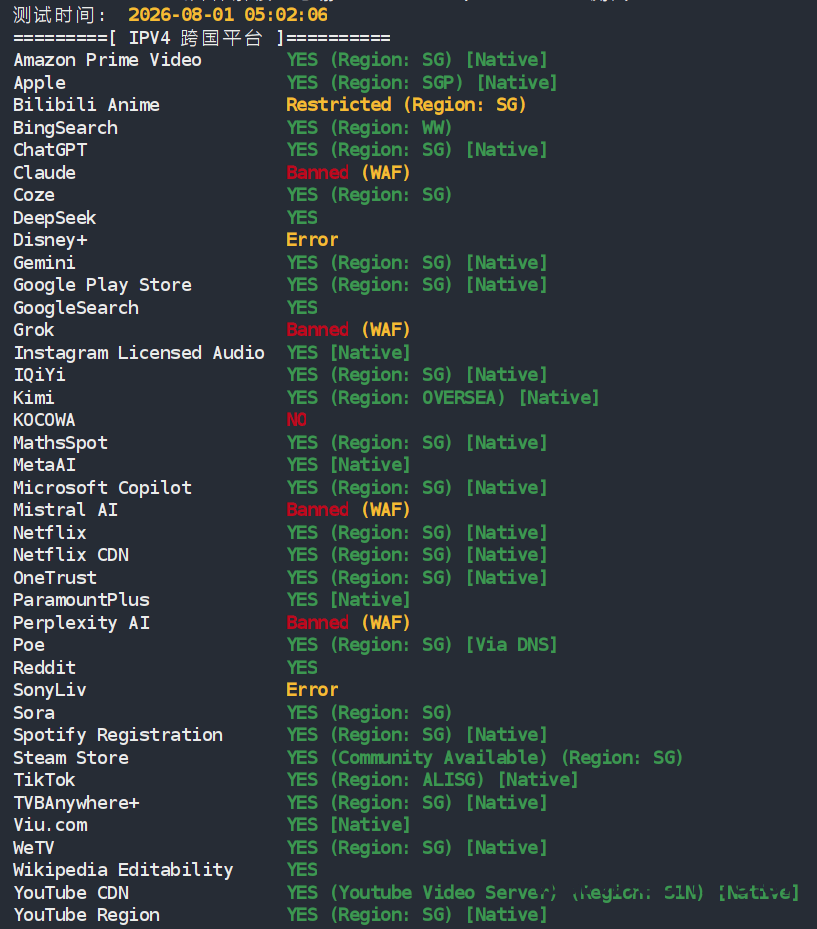This screenshot has width=817, height=929.
Task: Click the Amazon Prime Video service name
Action: click(107, 60)
